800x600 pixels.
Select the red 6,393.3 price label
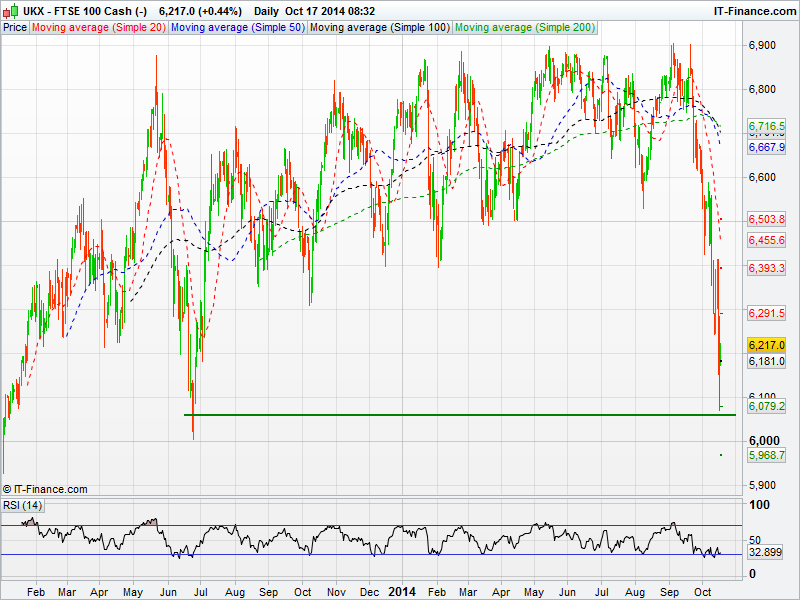pyautogui.click(x=766, y=268)
